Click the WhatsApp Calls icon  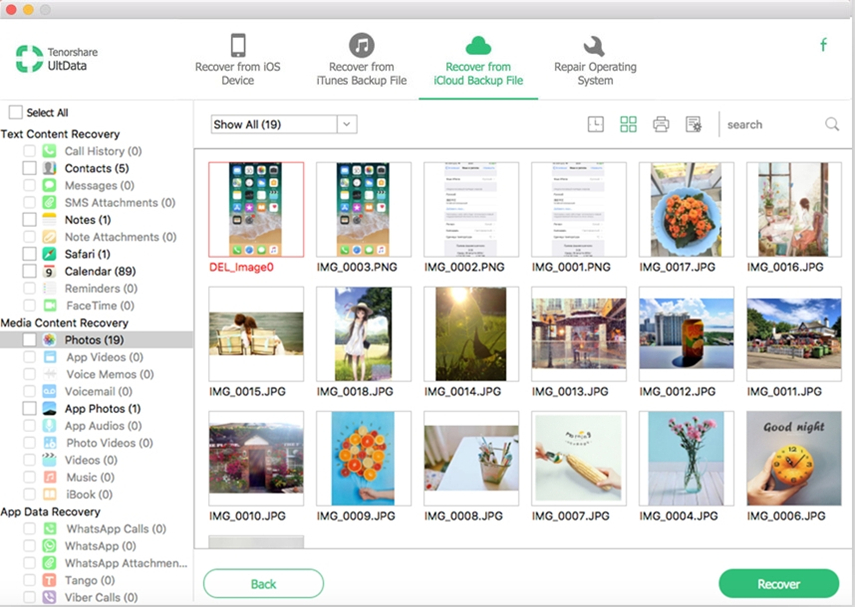tap(50, 528)
